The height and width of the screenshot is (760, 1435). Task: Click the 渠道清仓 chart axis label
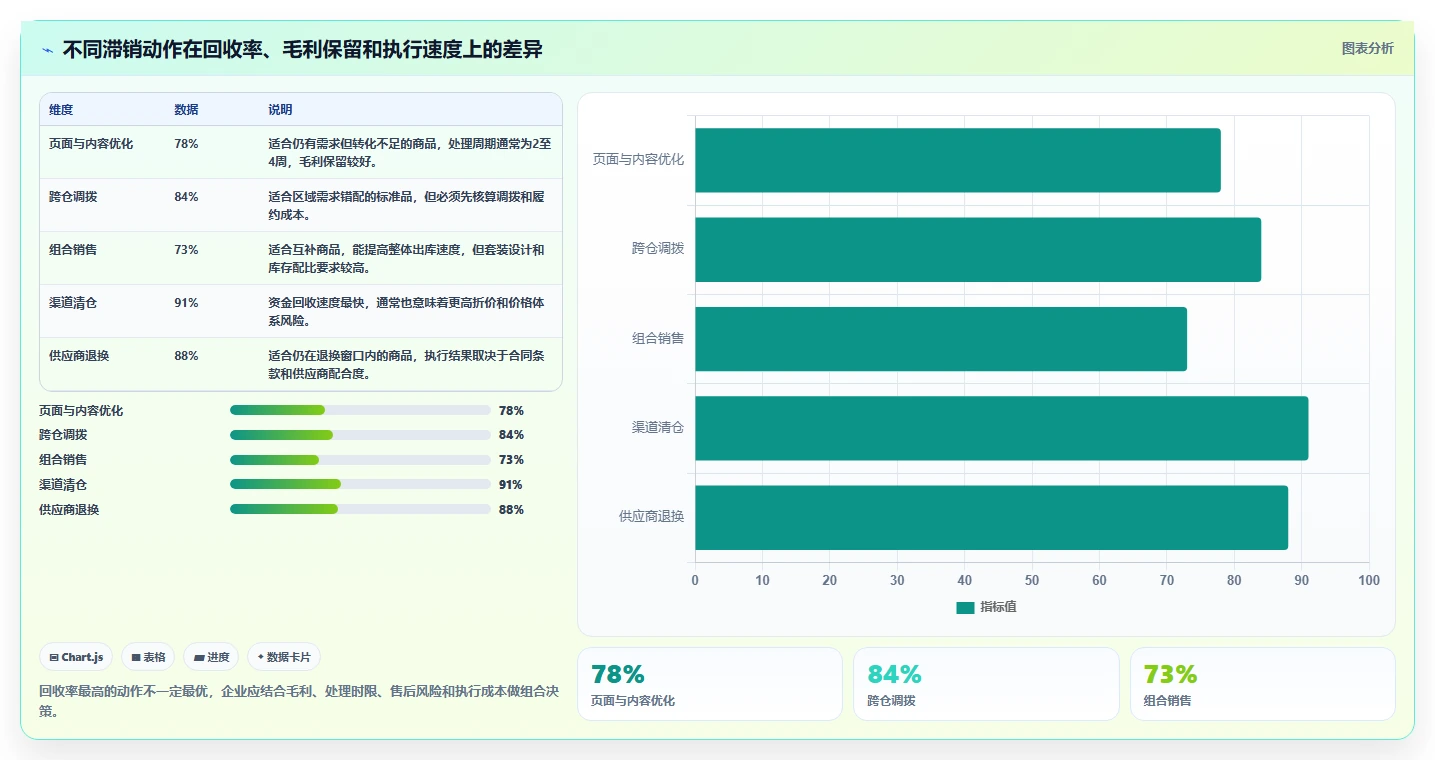coord(658,428)
